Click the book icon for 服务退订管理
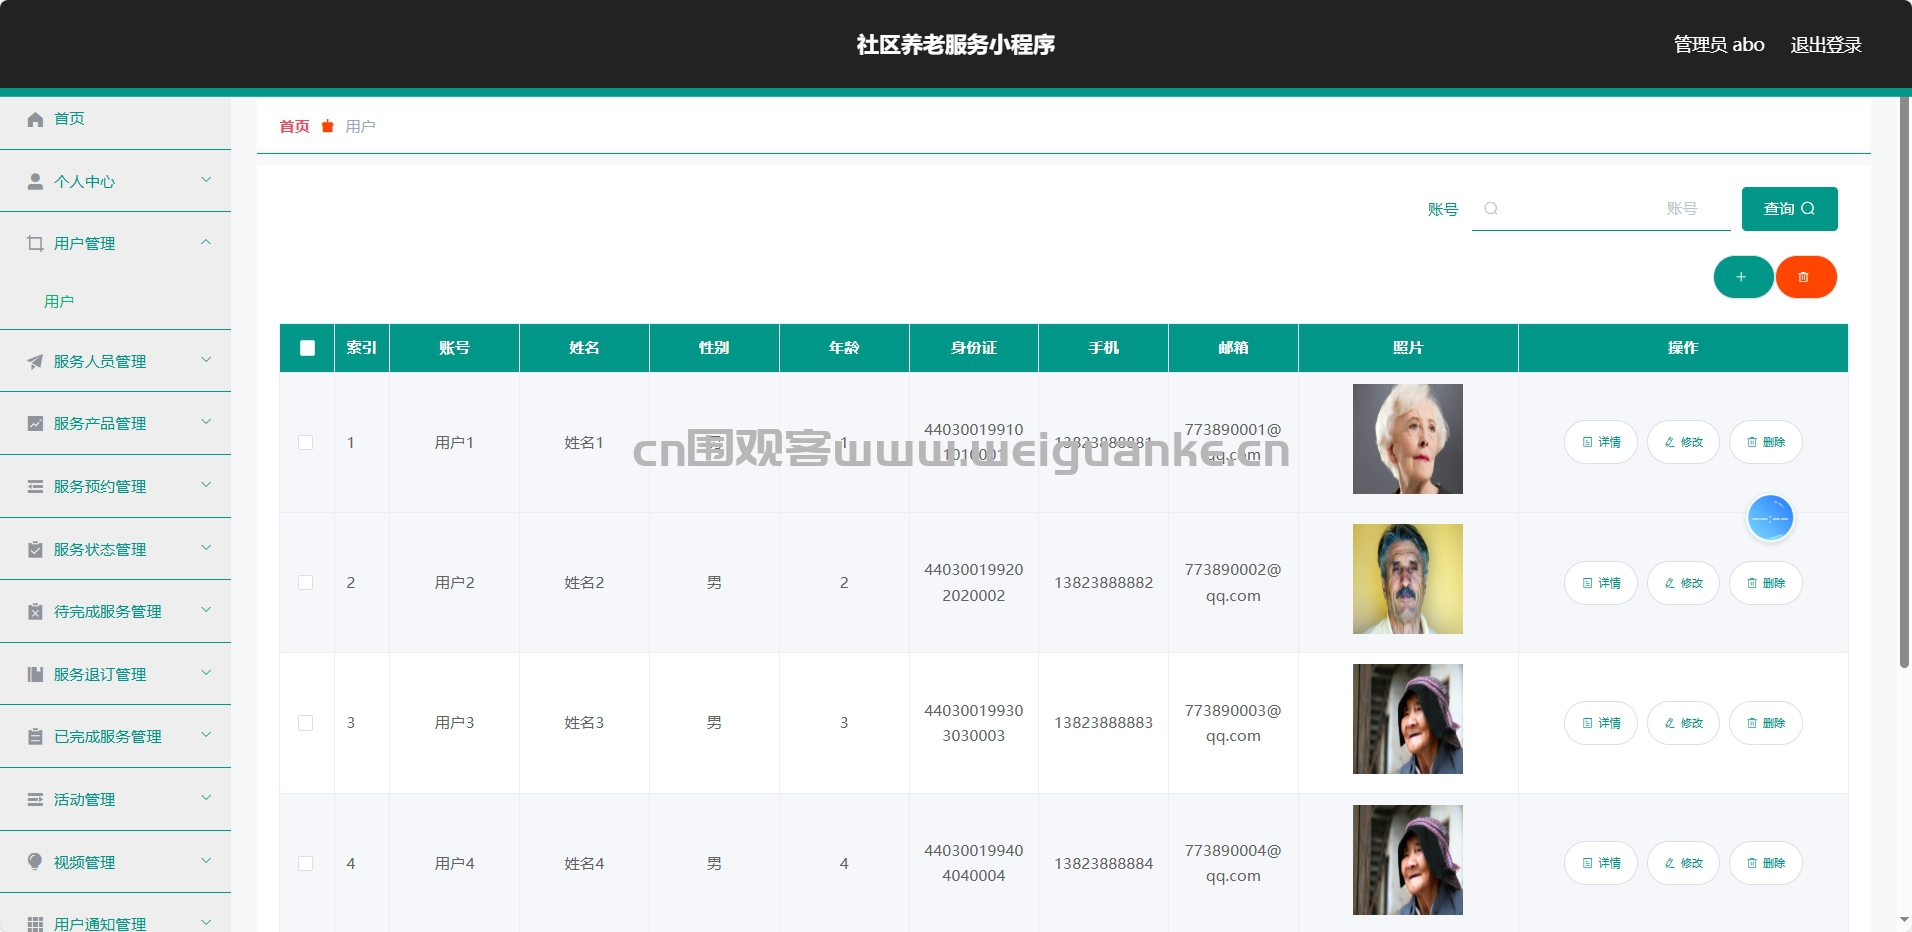 click(x=35, y=674)
